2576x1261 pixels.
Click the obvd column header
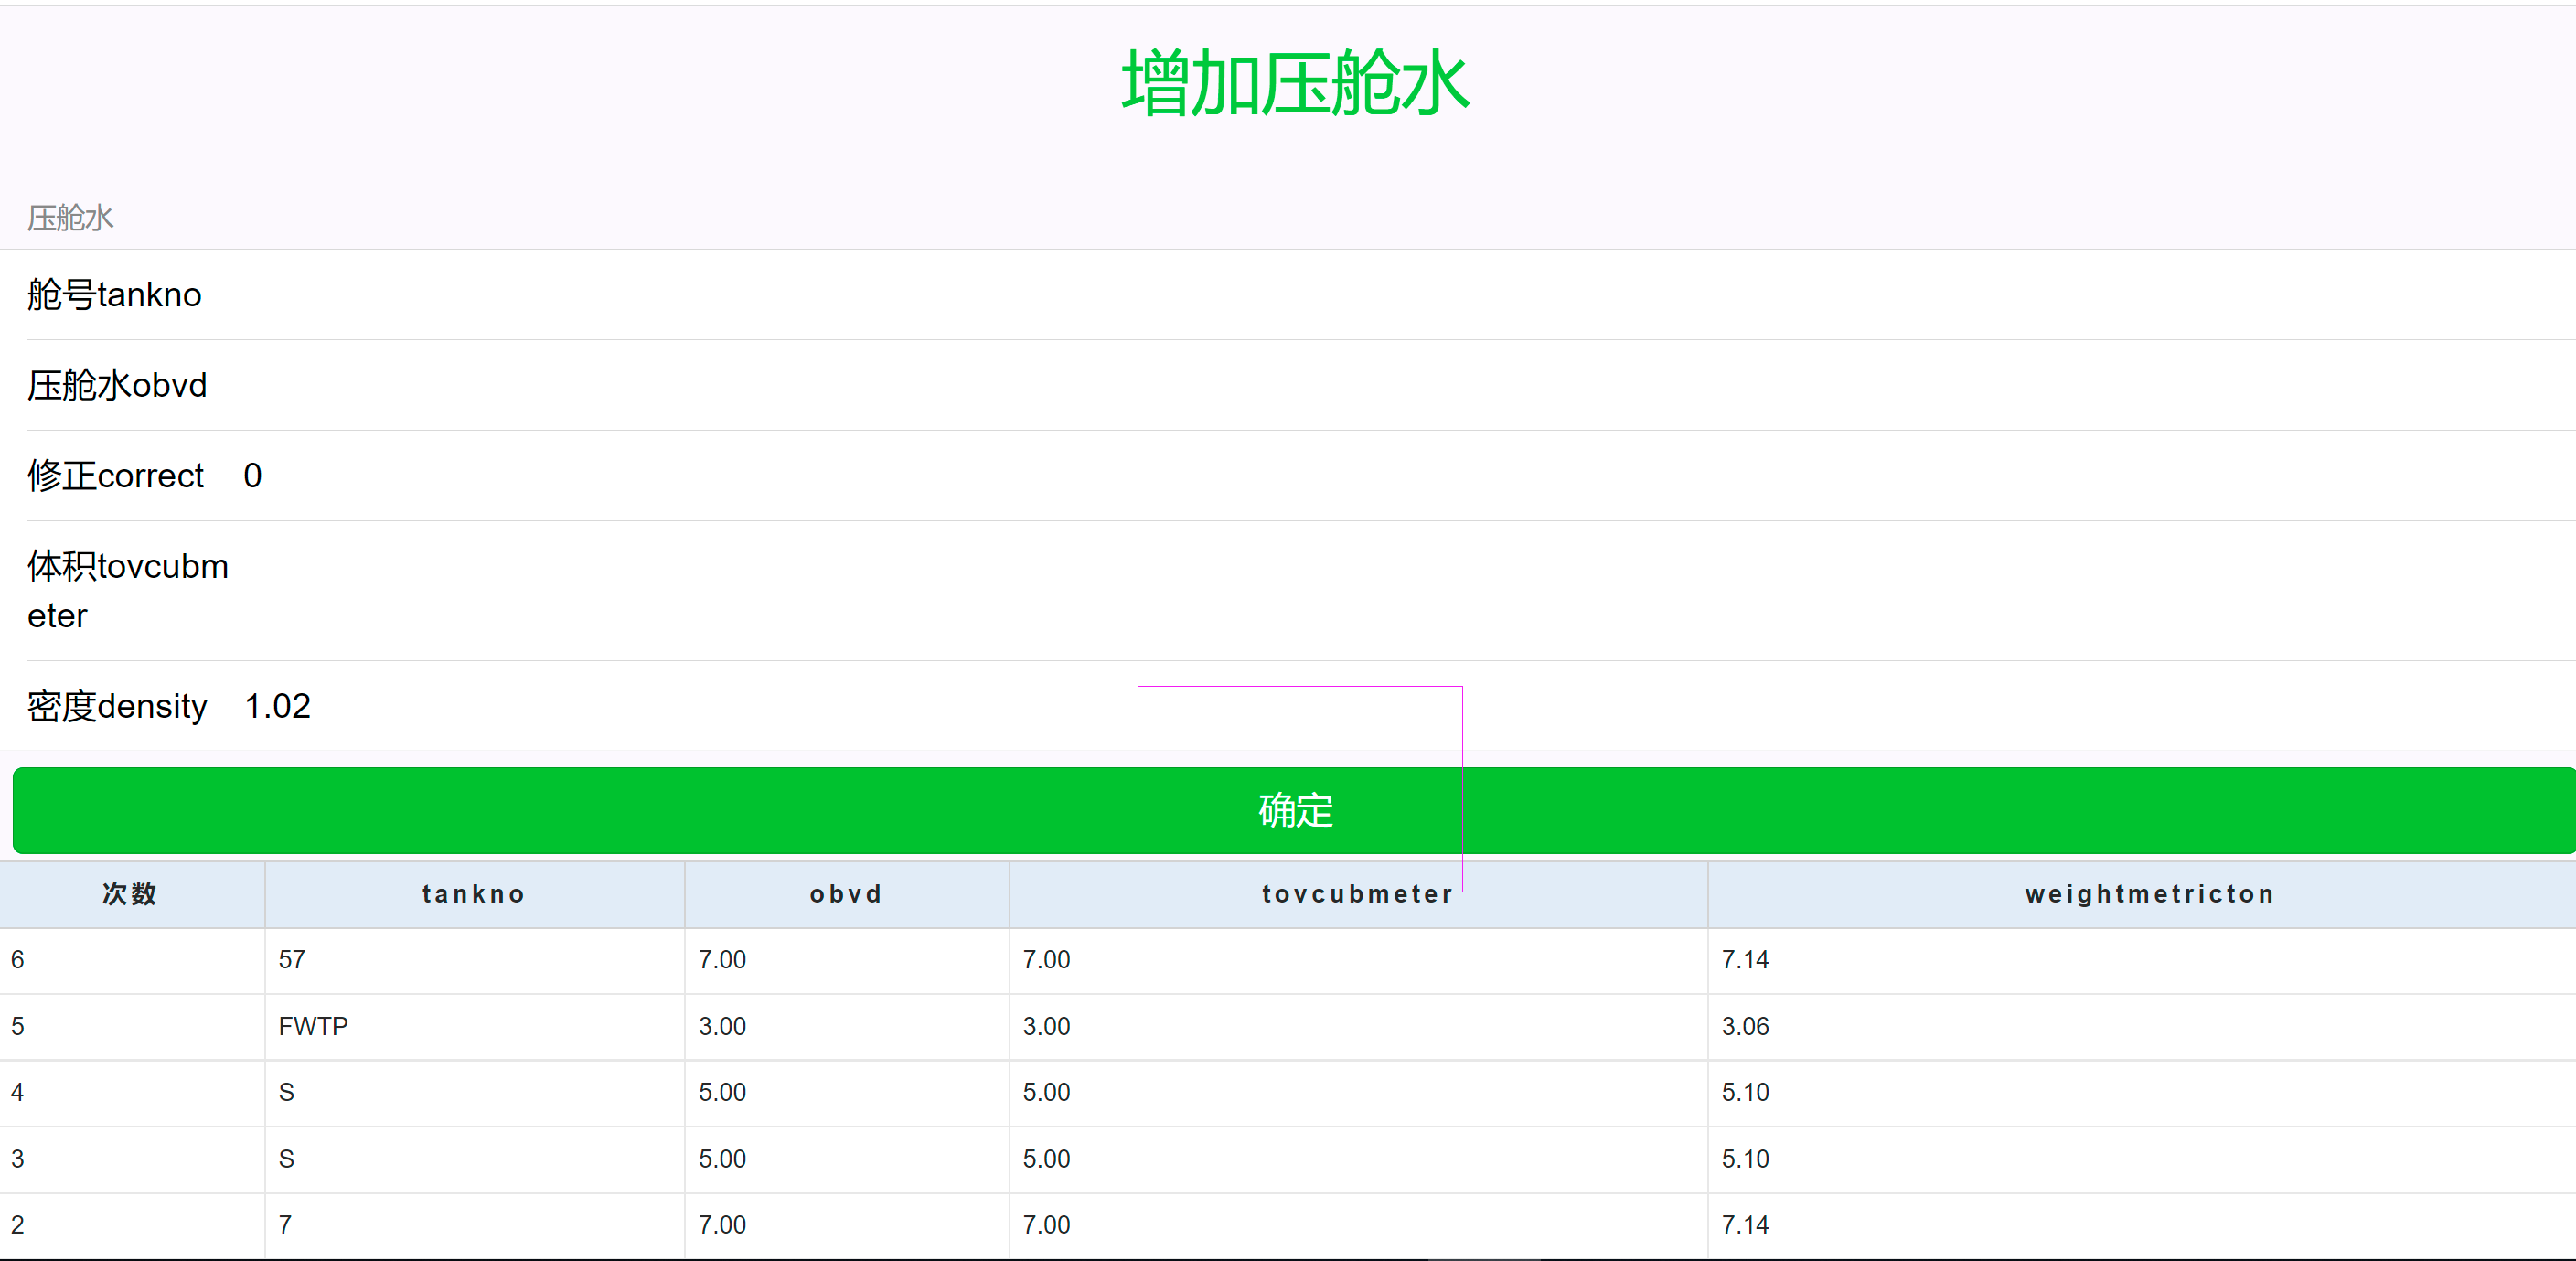point(846,894)
